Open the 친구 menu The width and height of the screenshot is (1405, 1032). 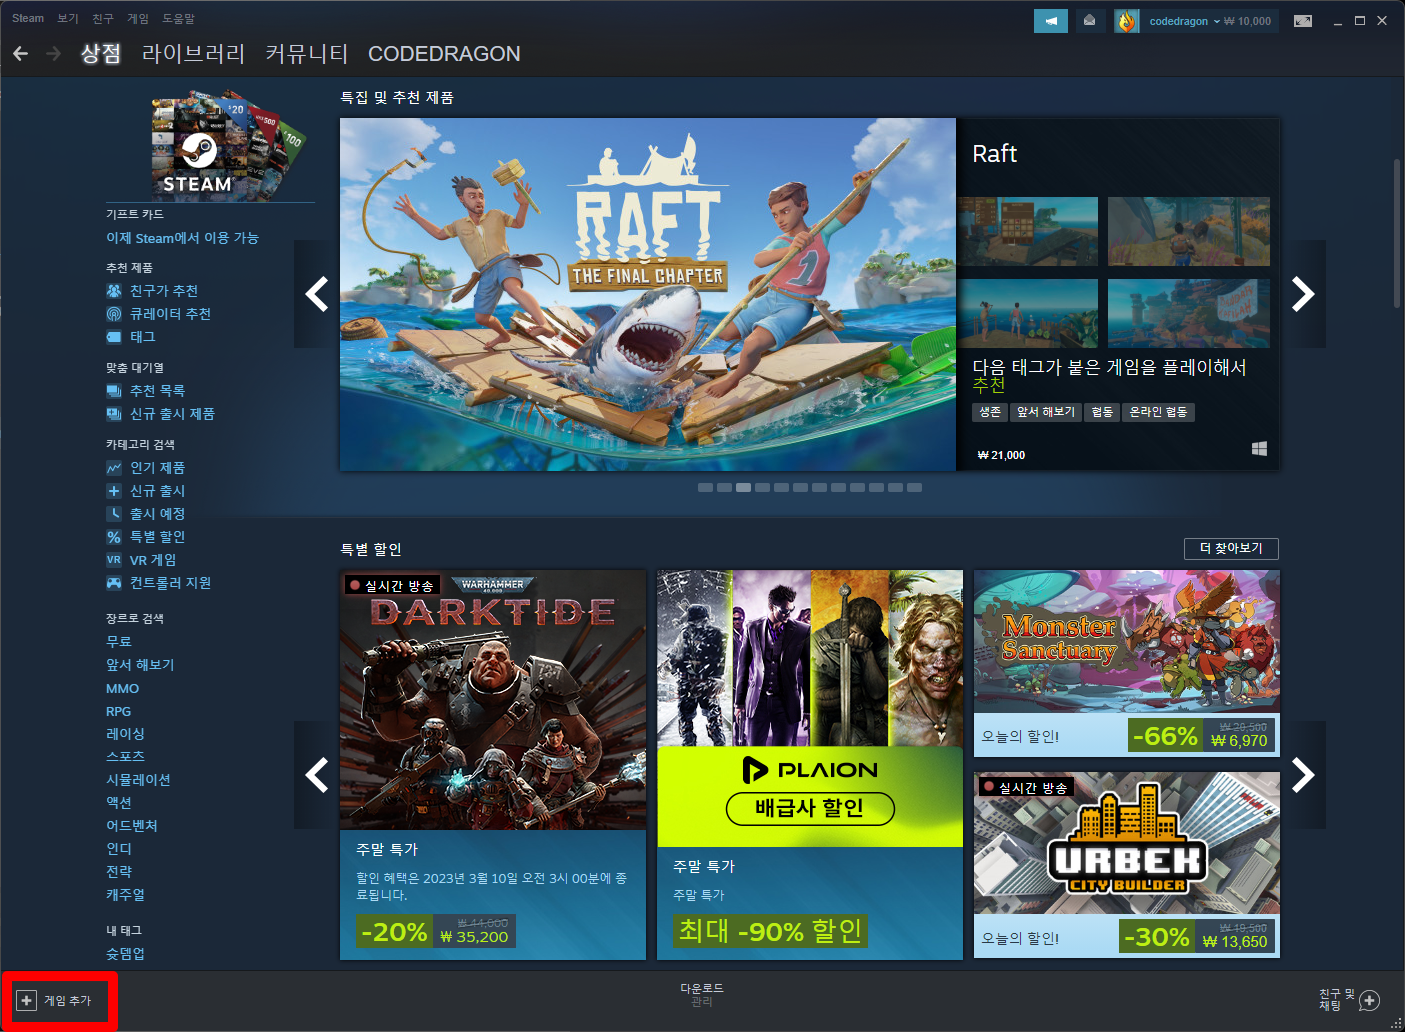(103, 18)
